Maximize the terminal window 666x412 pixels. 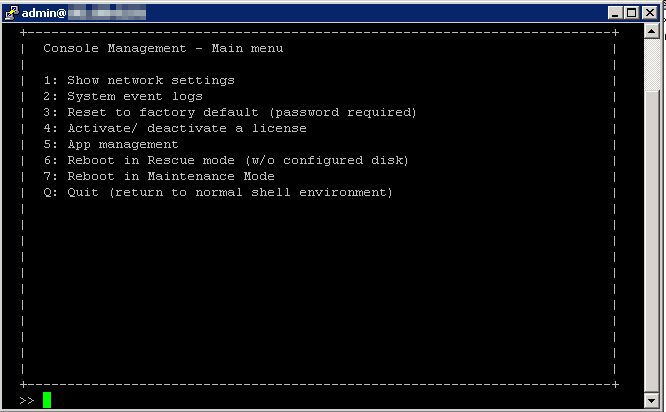pos(632,13)
